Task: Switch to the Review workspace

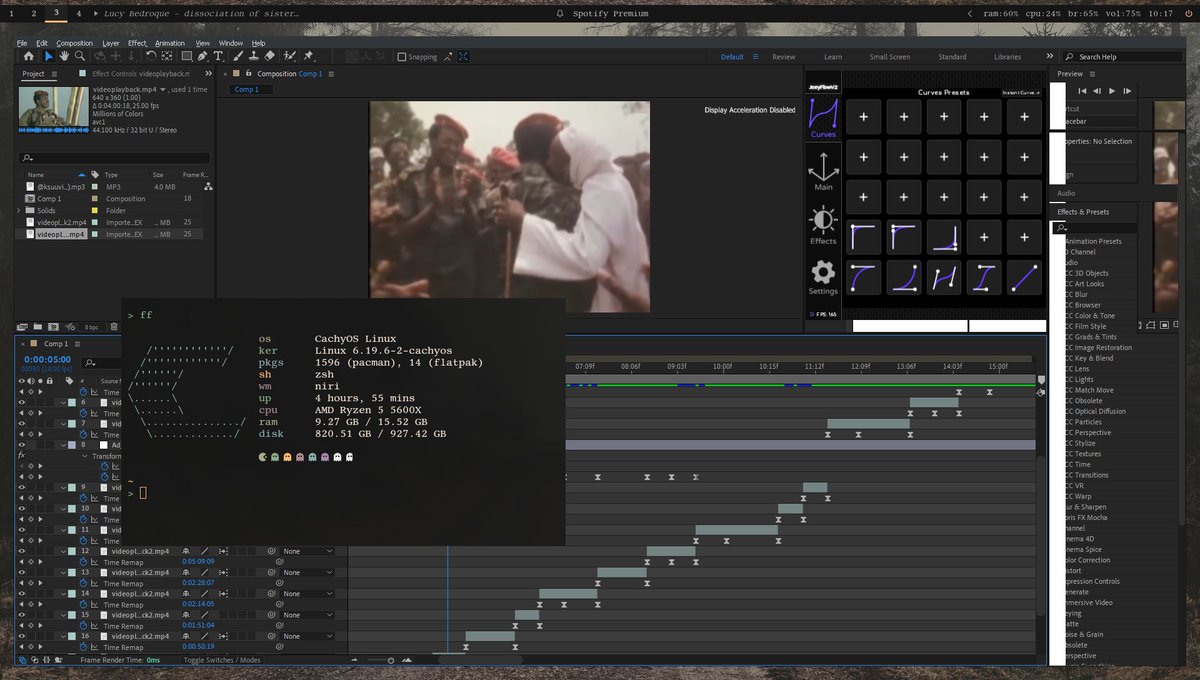Action: 784,57
